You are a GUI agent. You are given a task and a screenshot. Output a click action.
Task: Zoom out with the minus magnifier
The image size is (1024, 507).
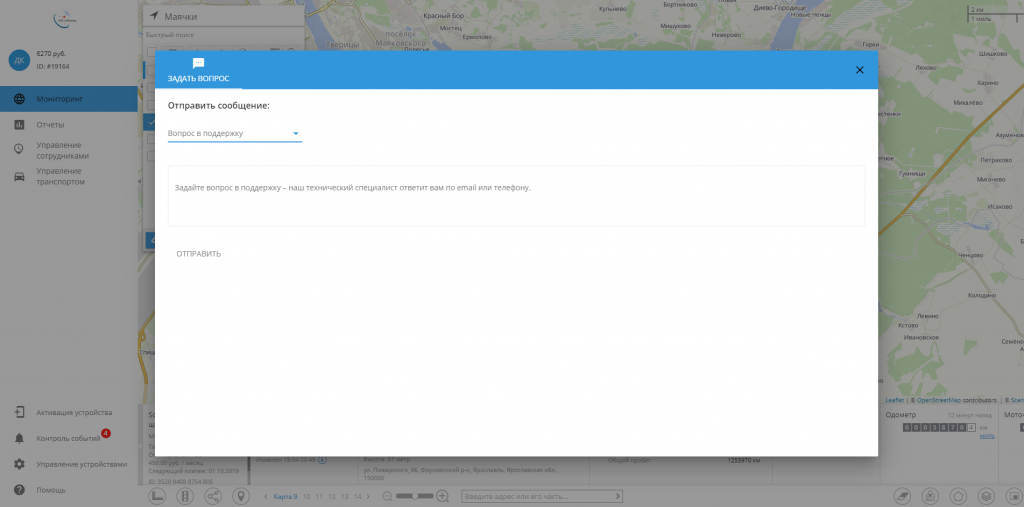(388, 497)
